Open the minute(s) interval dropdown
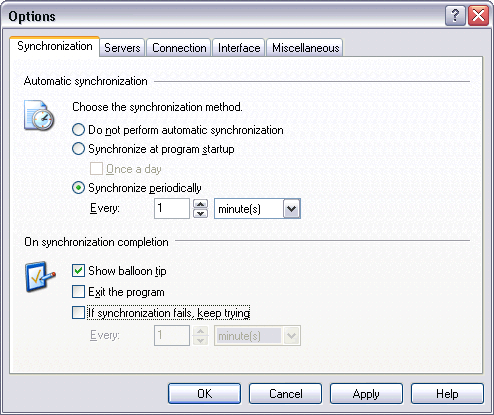Image resolution: width=494 pixels, height=415 pixels. click(x=291, y=209)
